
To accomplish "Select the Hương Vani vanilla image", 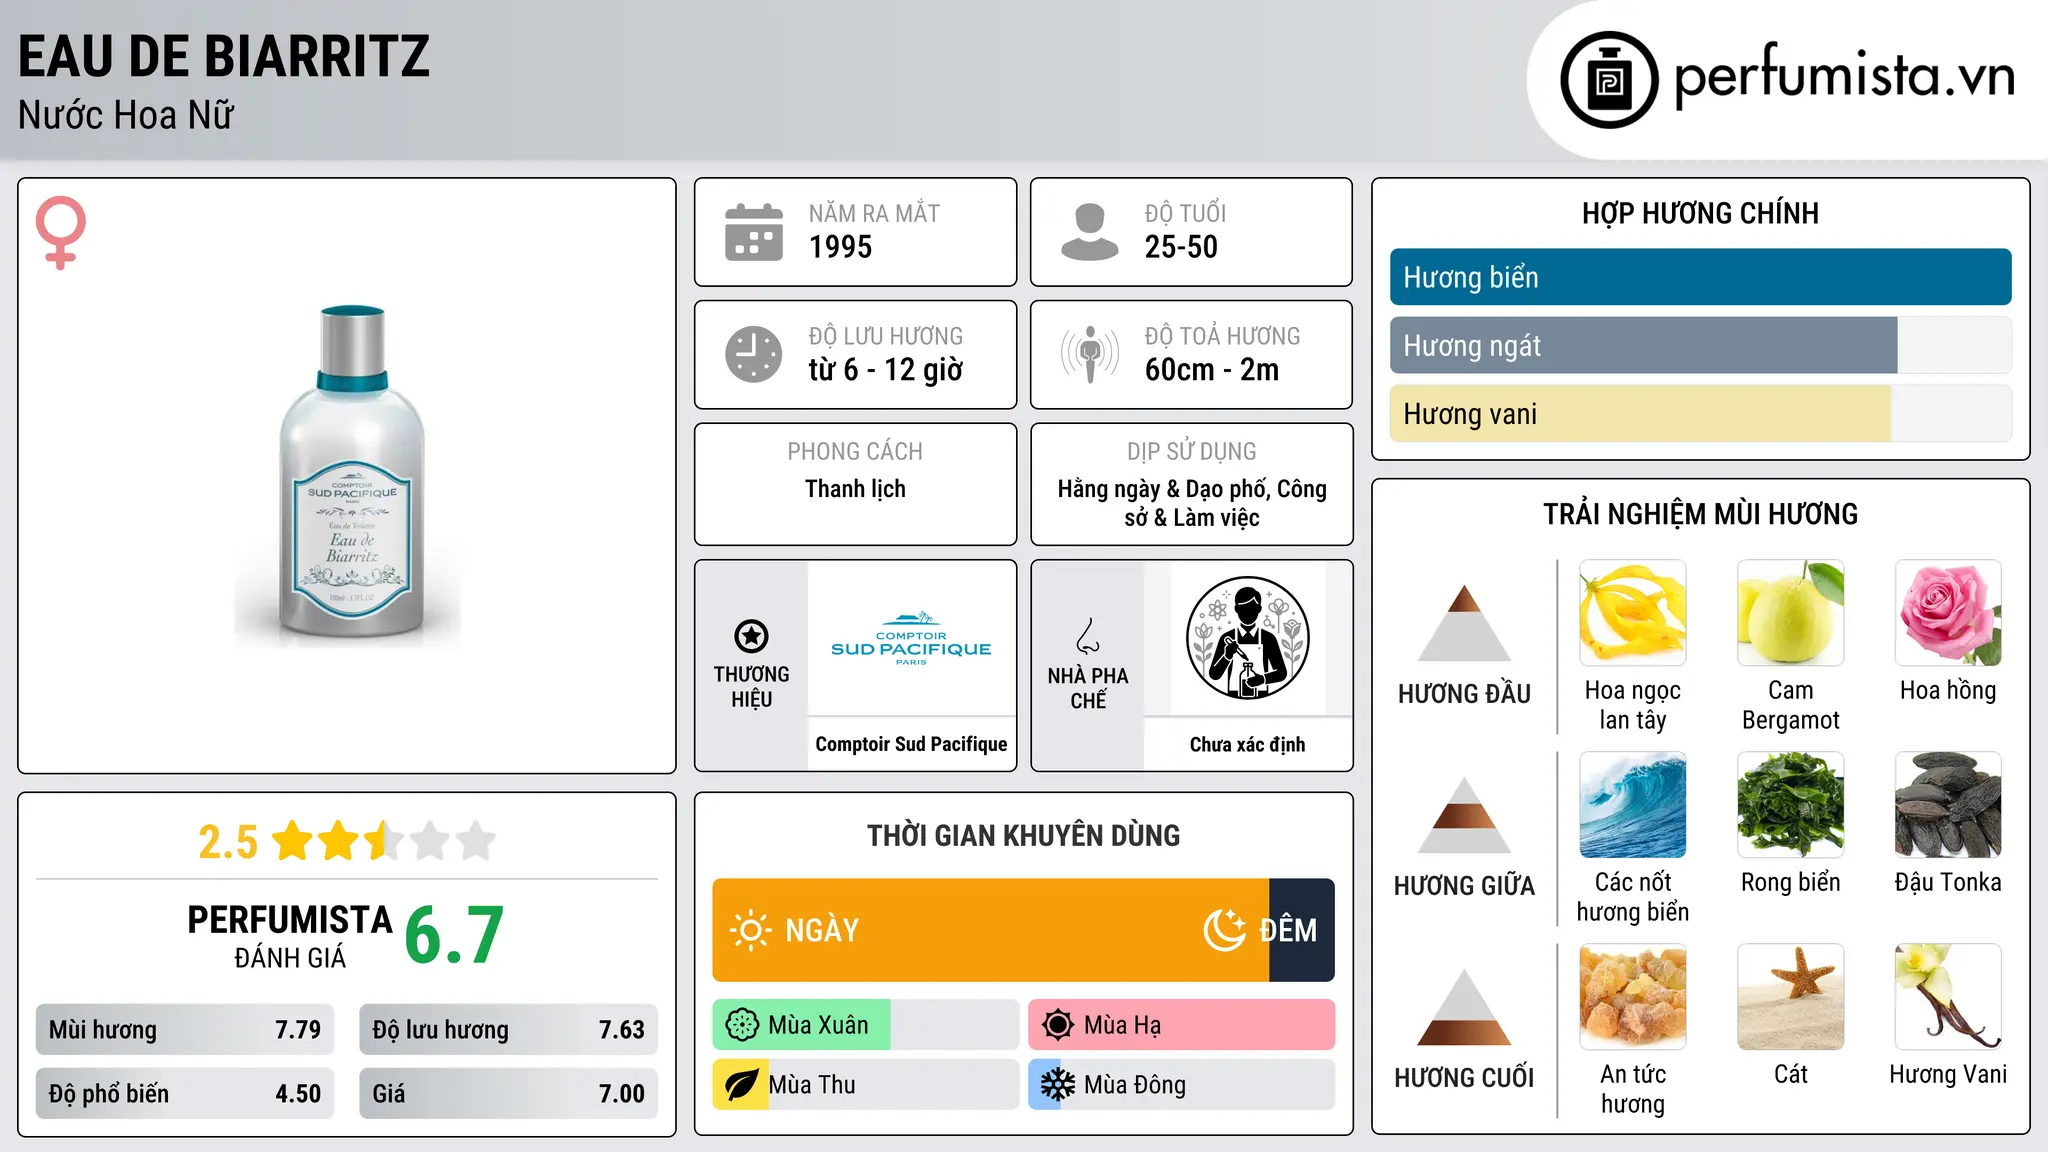I will (x=1949, y=997).
